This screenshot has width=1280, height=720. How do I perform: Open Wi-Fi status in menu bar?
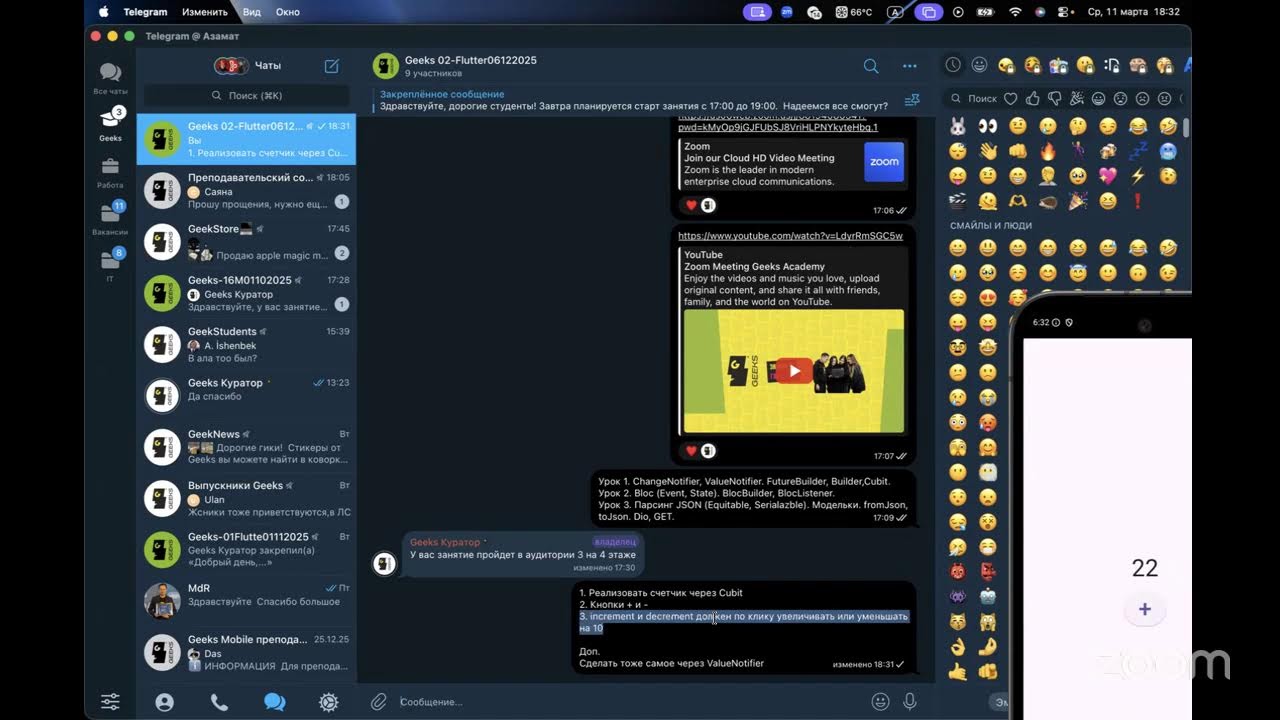(x=1015, y=12)
